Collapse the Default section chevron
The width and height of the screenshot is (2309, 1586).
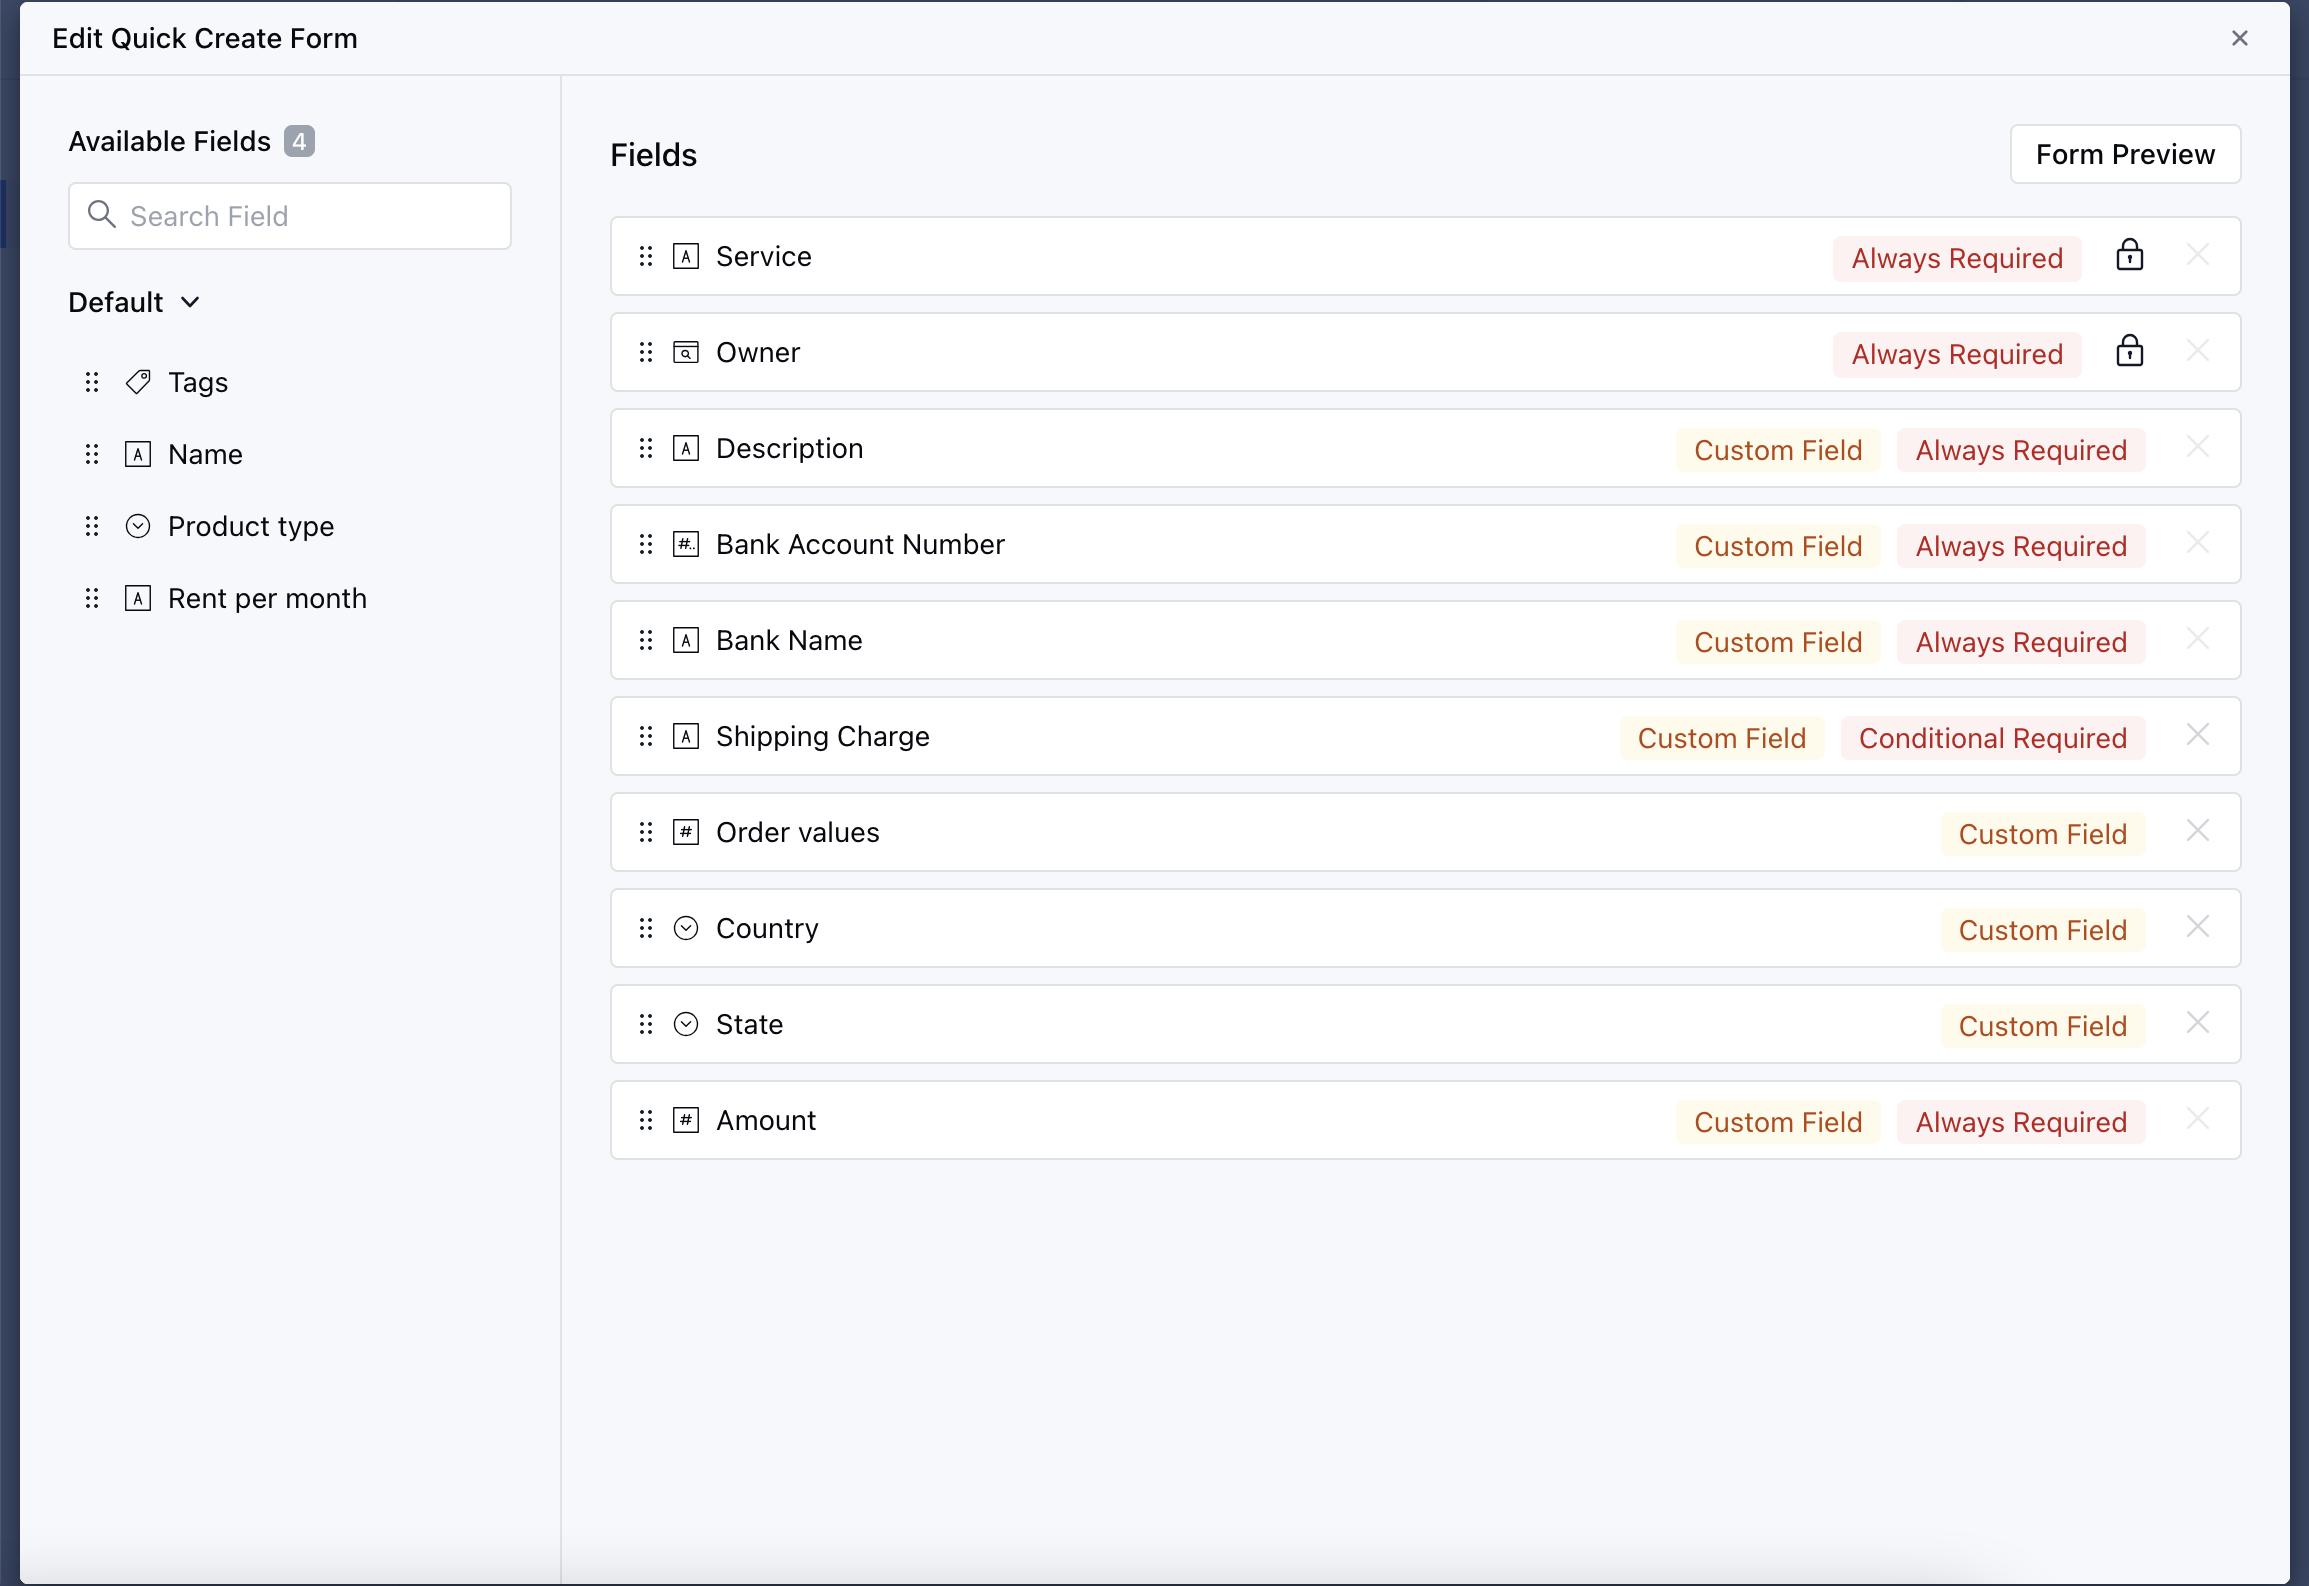190,302
